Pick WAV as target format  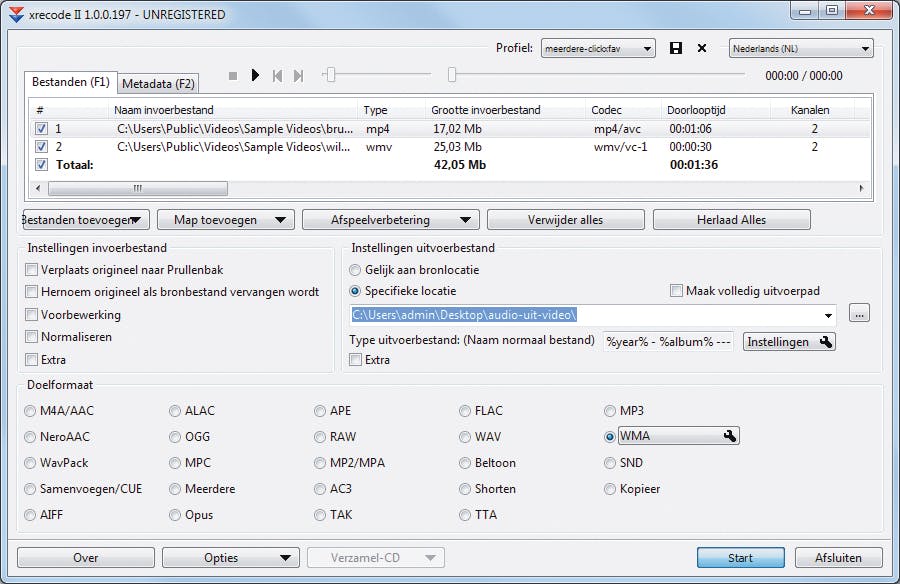[x=465, y=437]
